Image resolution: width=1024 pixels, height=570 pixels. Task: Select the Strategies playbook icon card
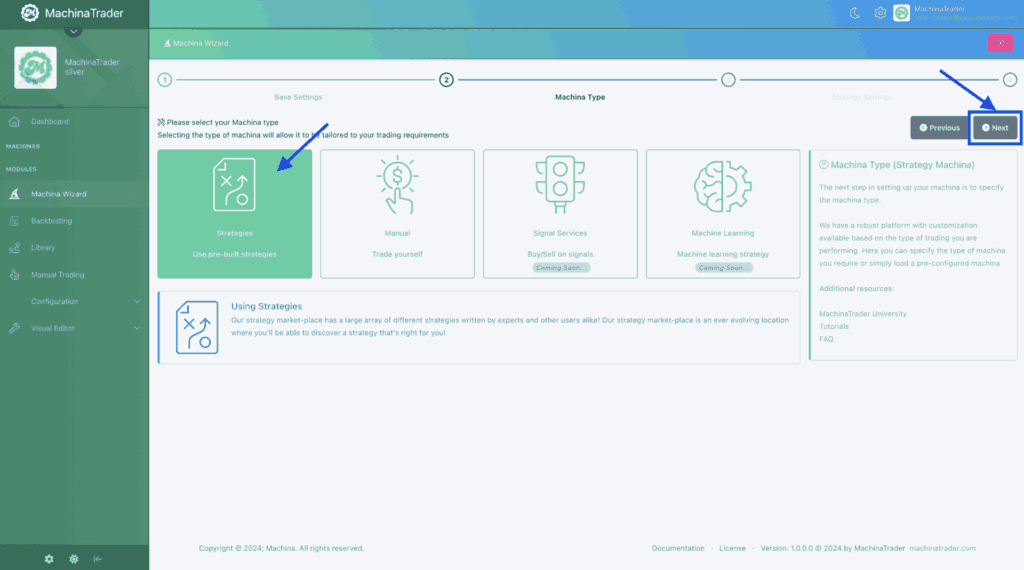tap(234, 185)
